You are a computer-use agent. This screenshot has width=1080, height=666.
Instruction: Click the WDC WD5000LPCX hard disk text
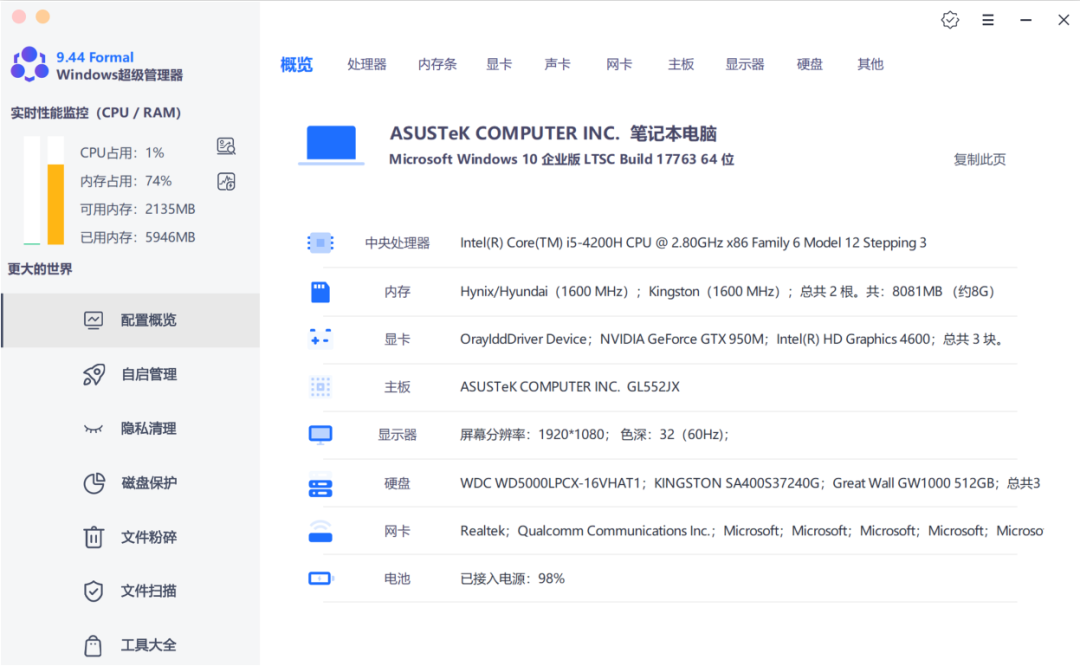tap(550, 483)
